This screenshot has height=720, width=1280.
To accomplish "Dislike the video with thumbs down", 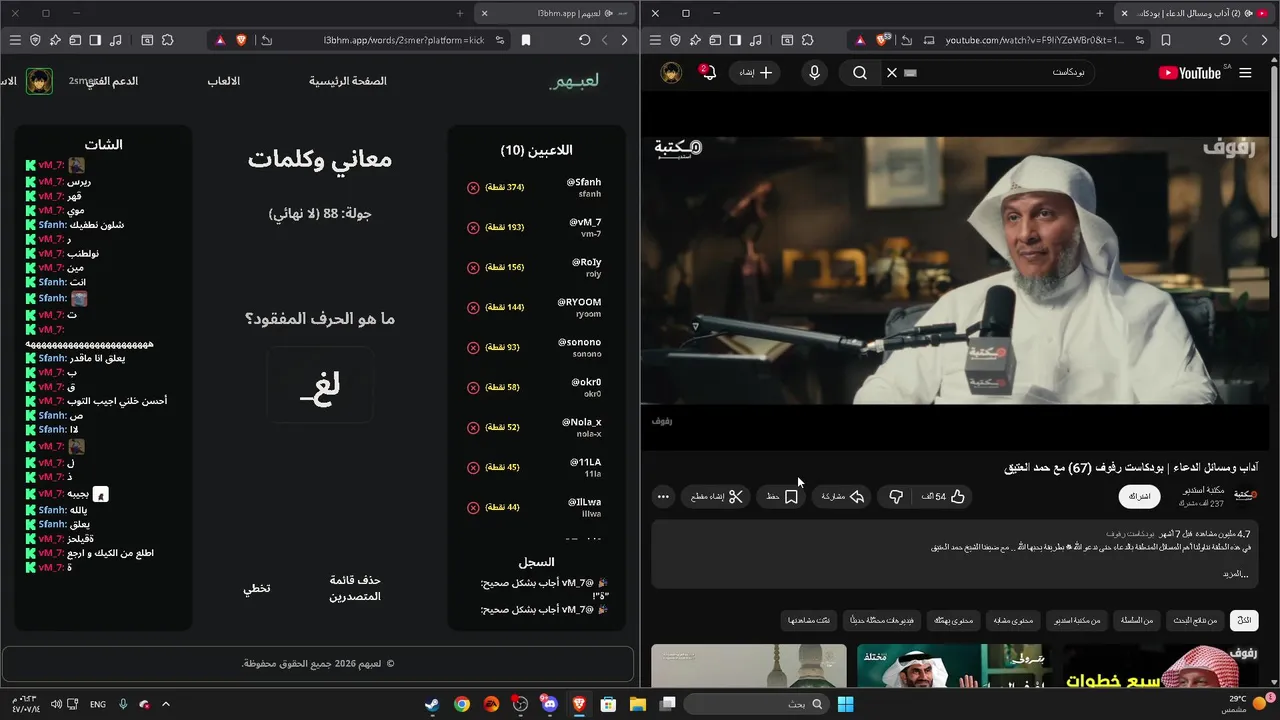I will [896, 496].
